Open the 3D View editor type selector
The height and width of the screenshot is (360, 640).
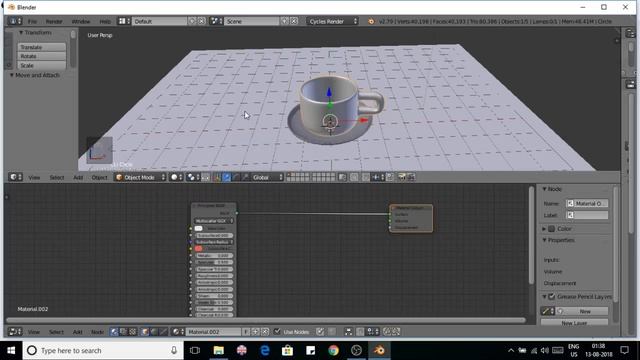click(x=16, y=177)
